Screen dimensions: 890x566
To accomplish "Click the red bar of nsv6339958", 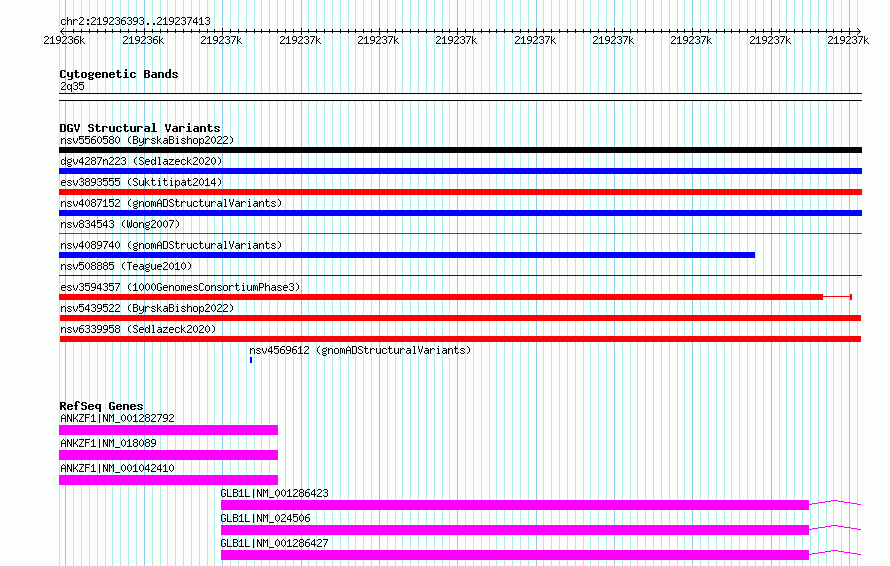I will pos(460,339).
